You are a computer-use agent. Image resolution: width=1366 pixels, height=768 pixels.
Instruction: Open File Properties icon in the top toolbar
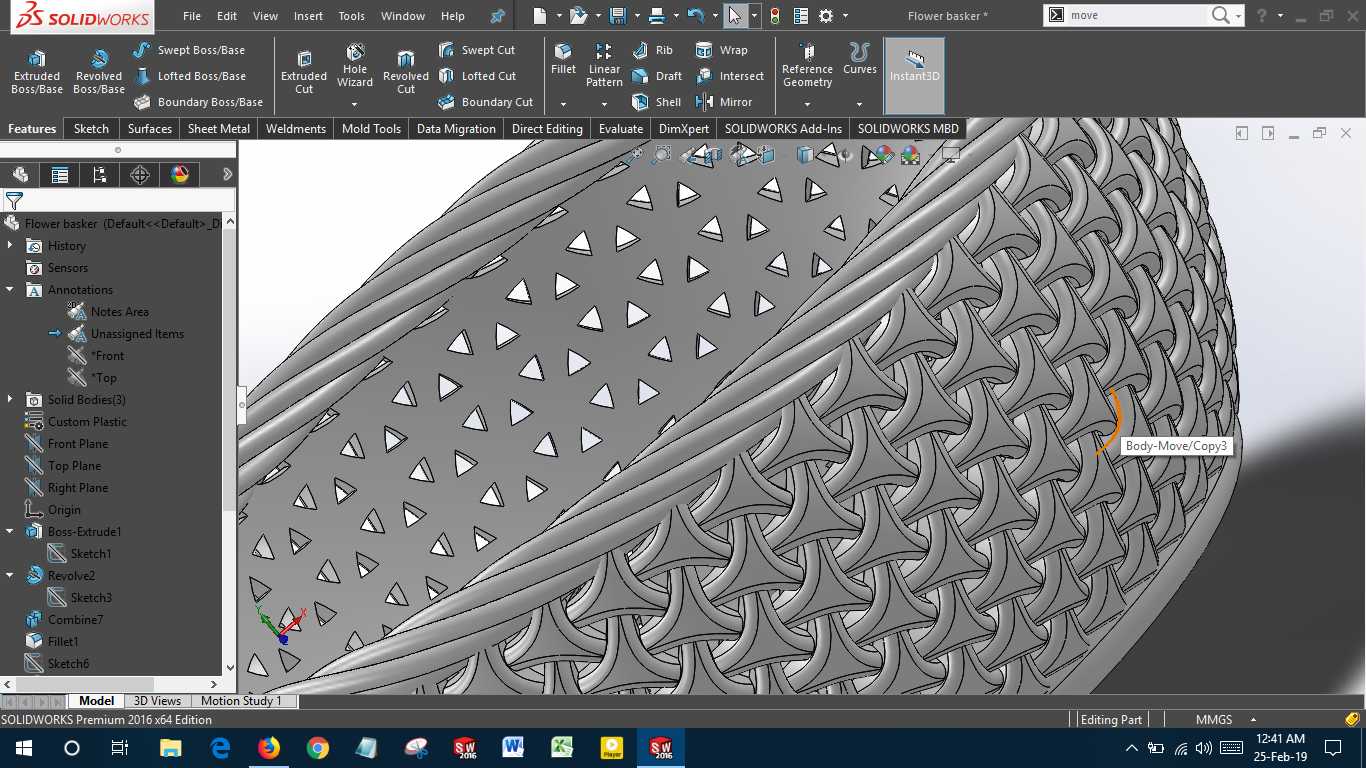click(800, 16)
